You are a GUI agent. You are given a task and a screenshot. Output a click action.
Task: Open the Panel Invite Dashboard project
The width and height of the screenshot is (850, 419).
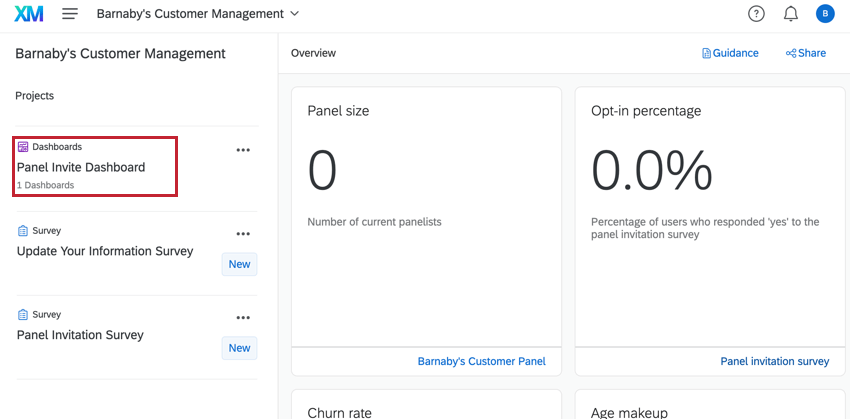click(x=81, y=167)
